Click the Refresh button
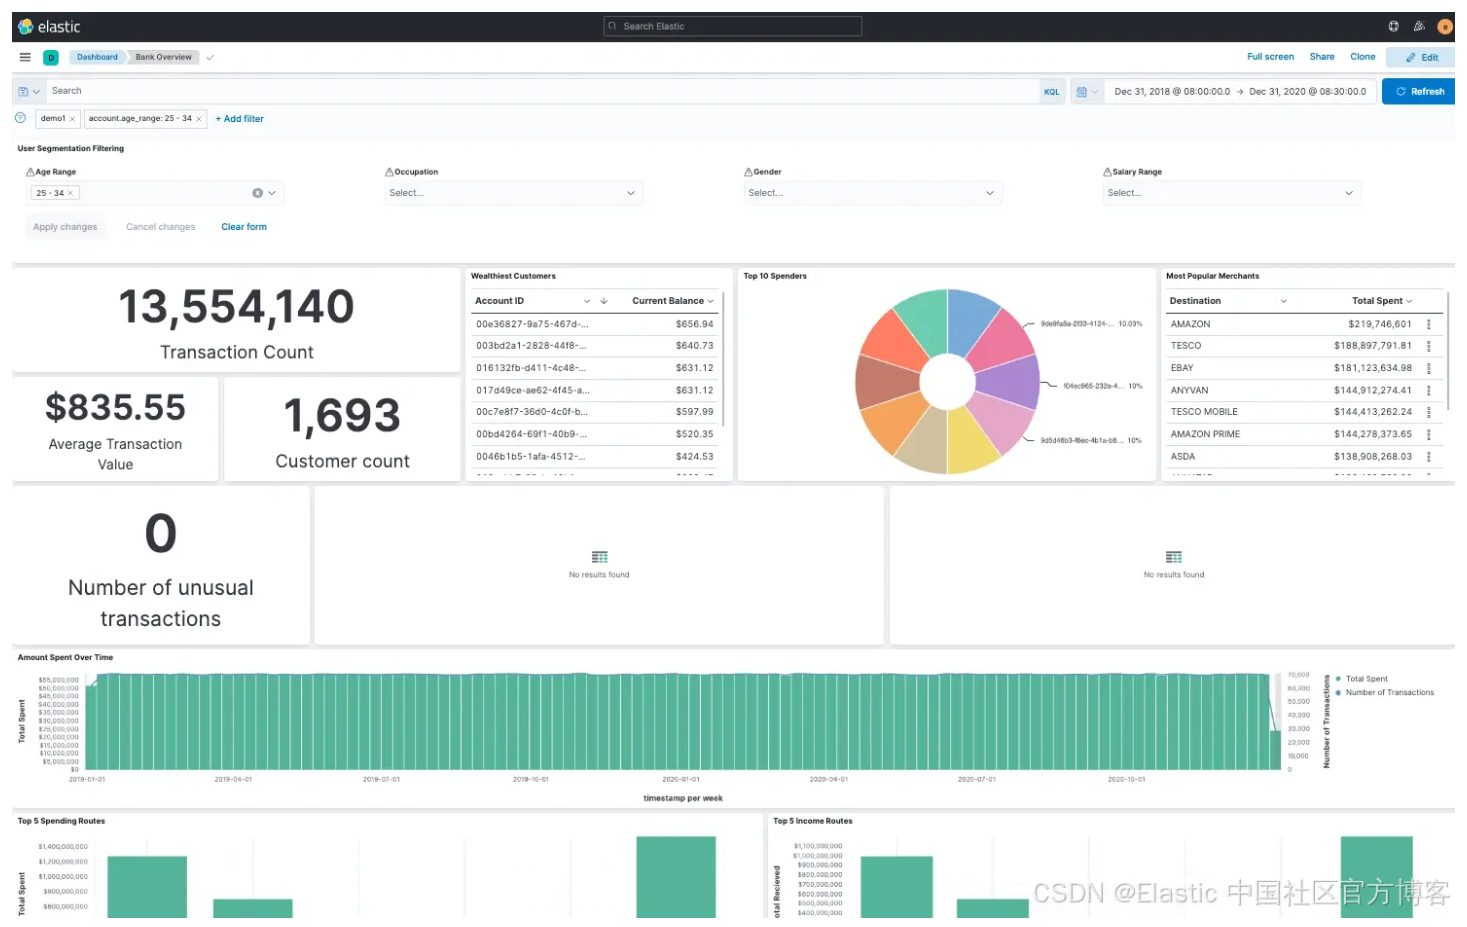The height and width of the screenshot is (927, 1467). [x=1418, y=91]
